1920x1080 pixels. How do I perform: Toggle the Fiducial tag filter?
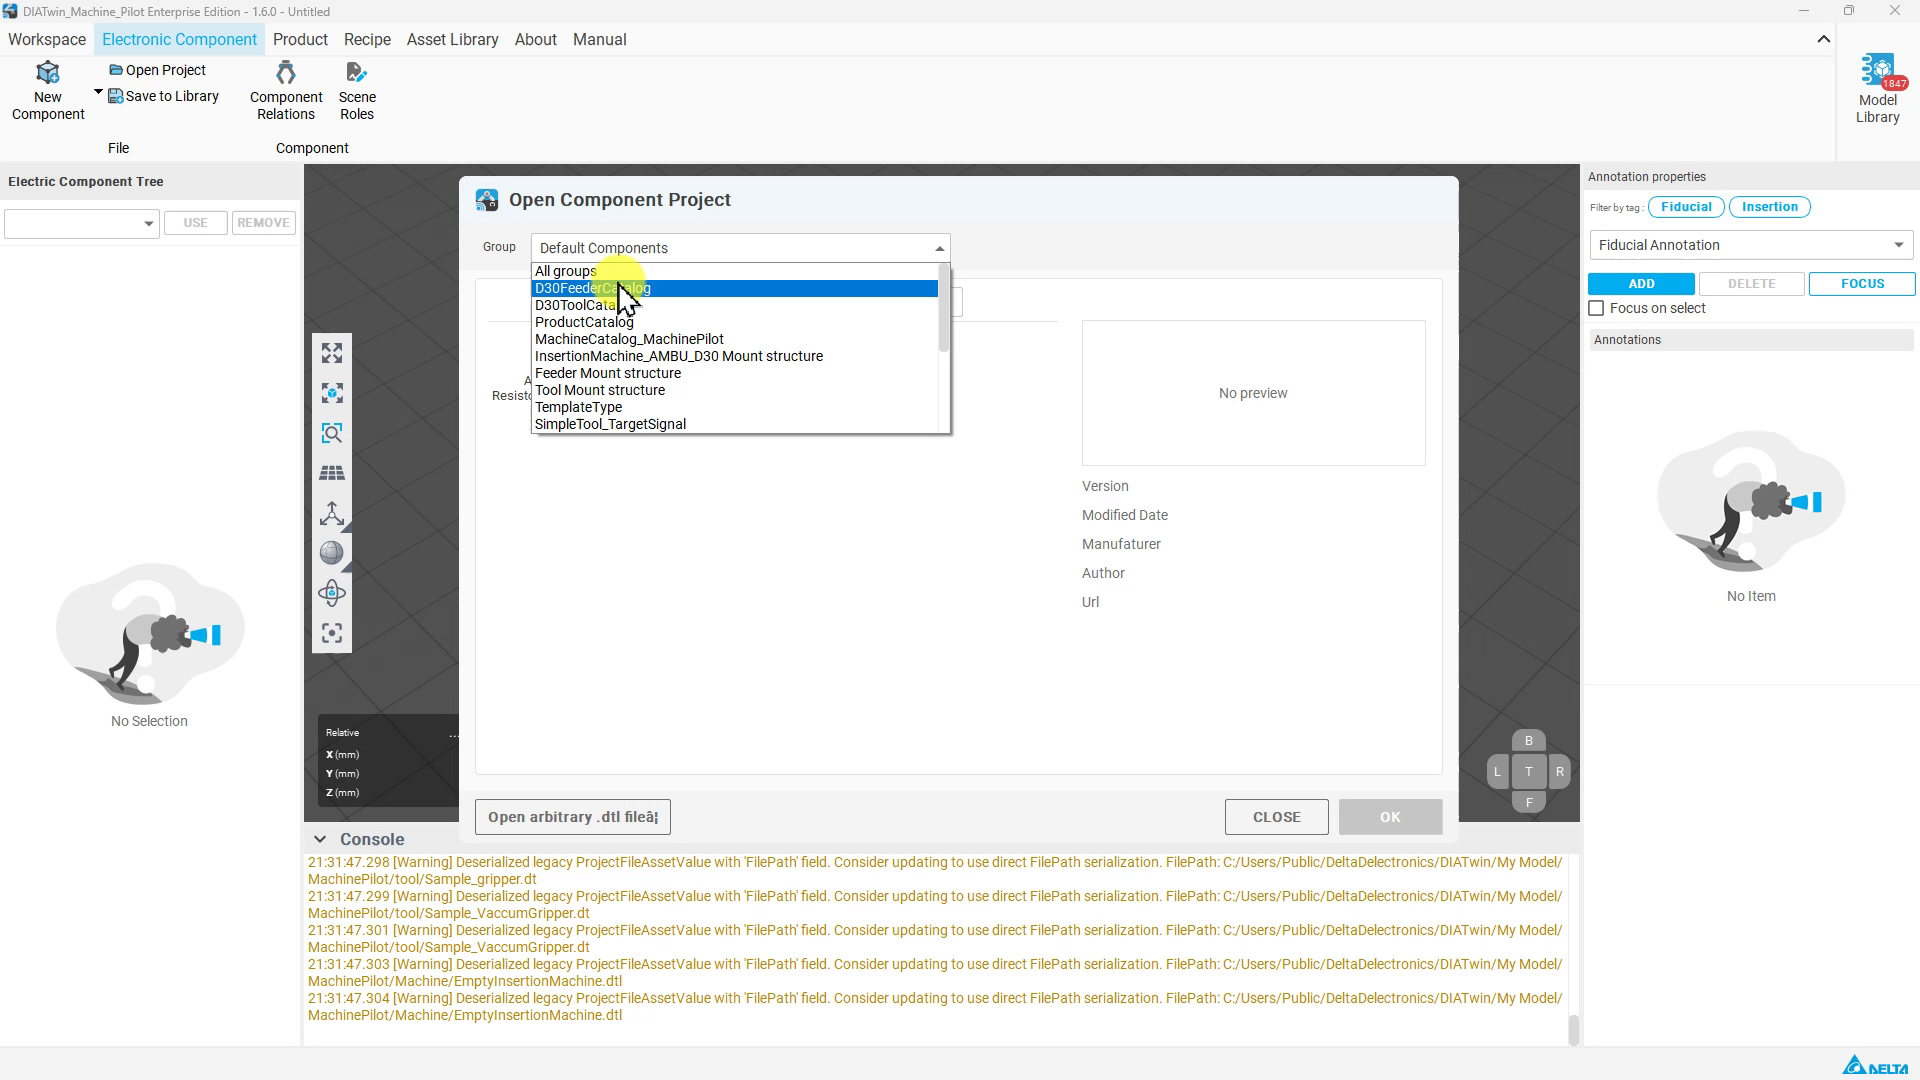(1686, 207)
